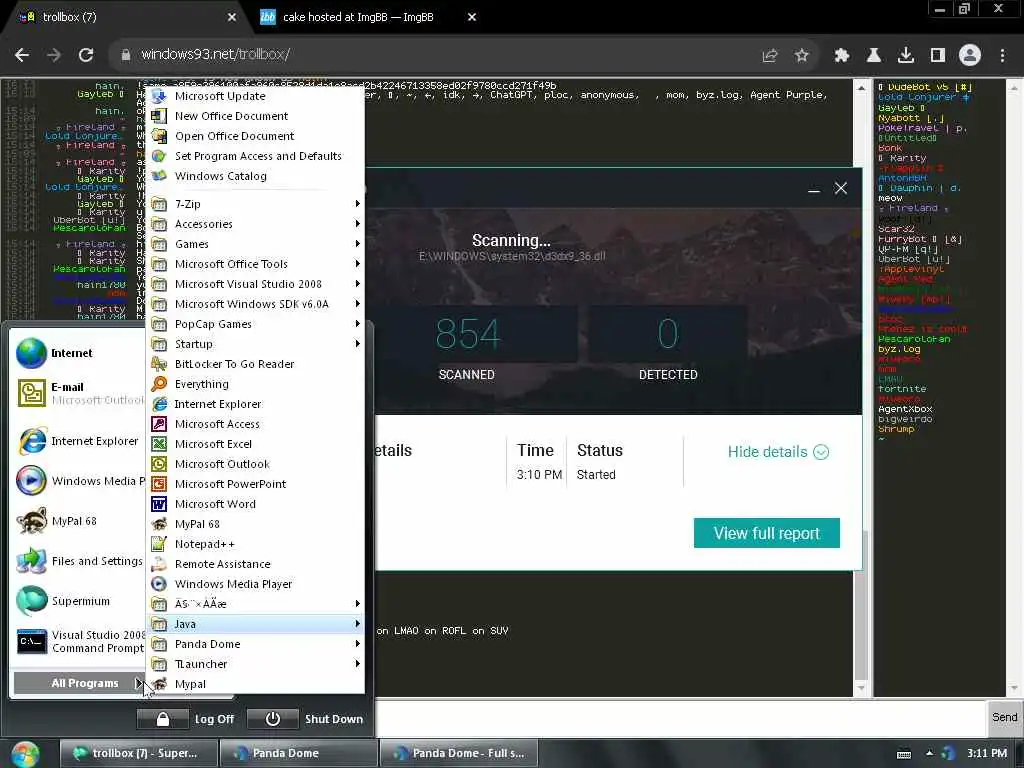Switch to Panda Dome - Full scan taskbar item
The image size is (1024, 768).
pos(458,753)
